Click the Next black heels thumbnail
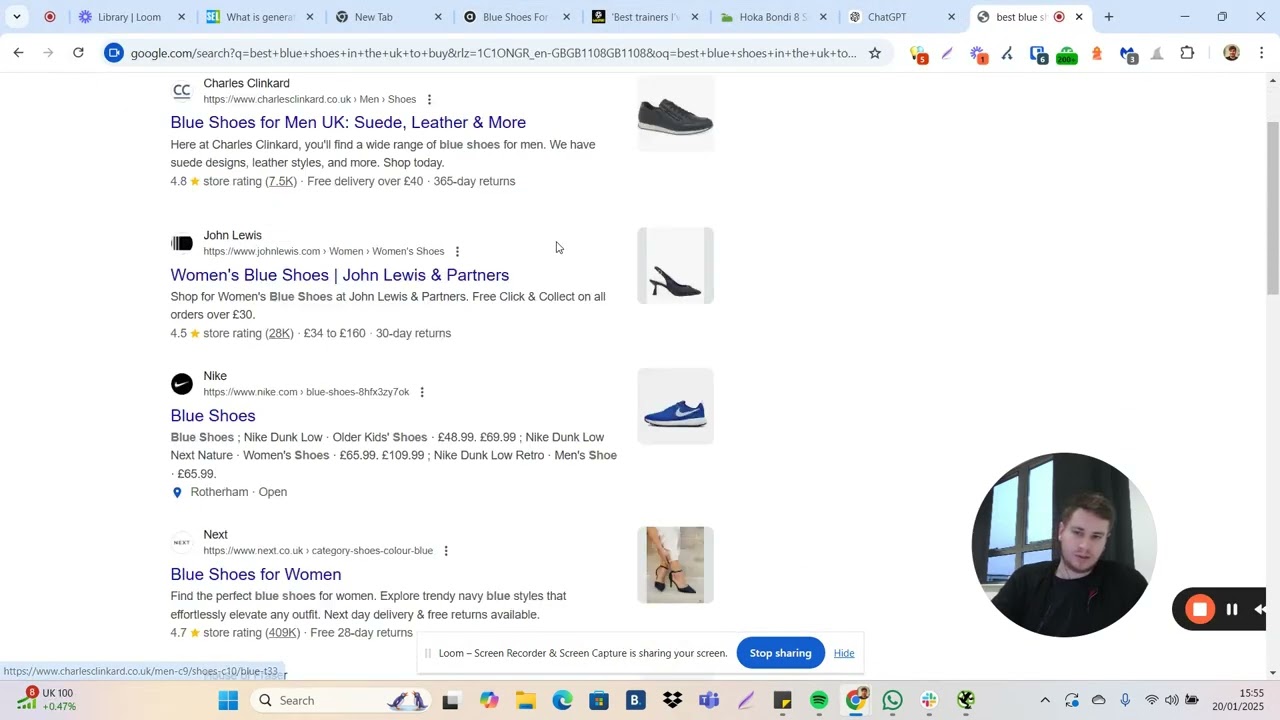 676,565
